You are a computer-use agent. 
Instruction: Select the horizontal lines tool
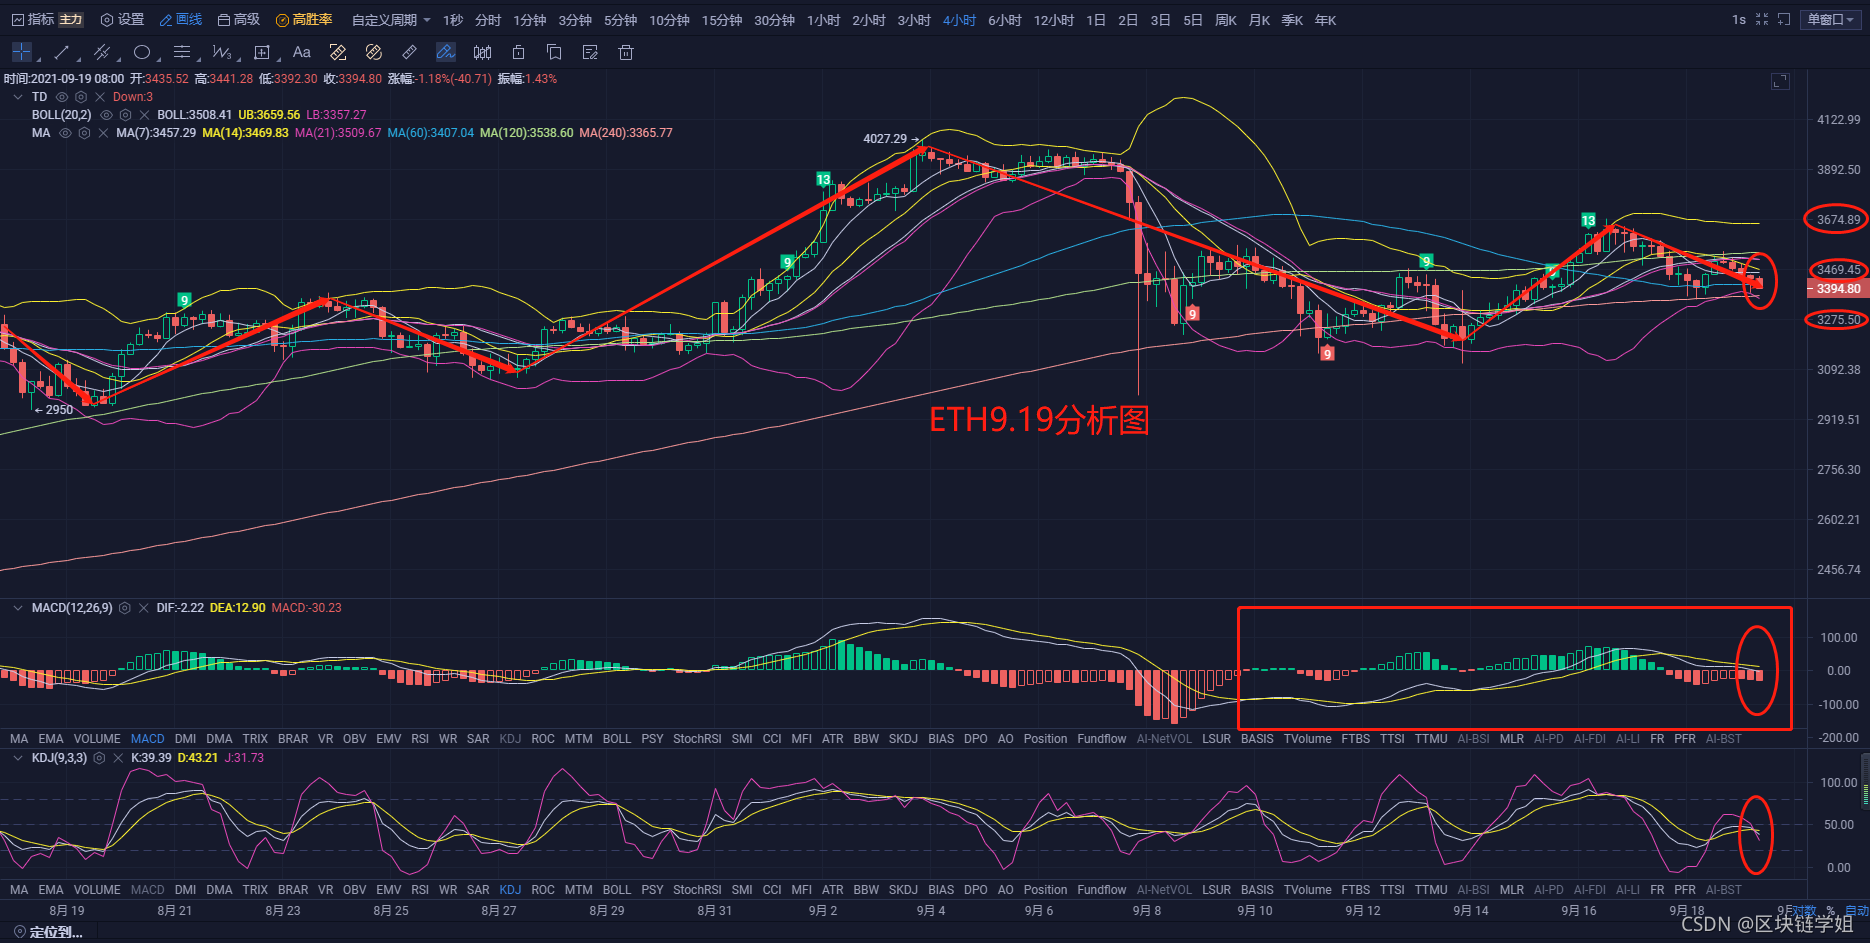[x=182, y=52]
